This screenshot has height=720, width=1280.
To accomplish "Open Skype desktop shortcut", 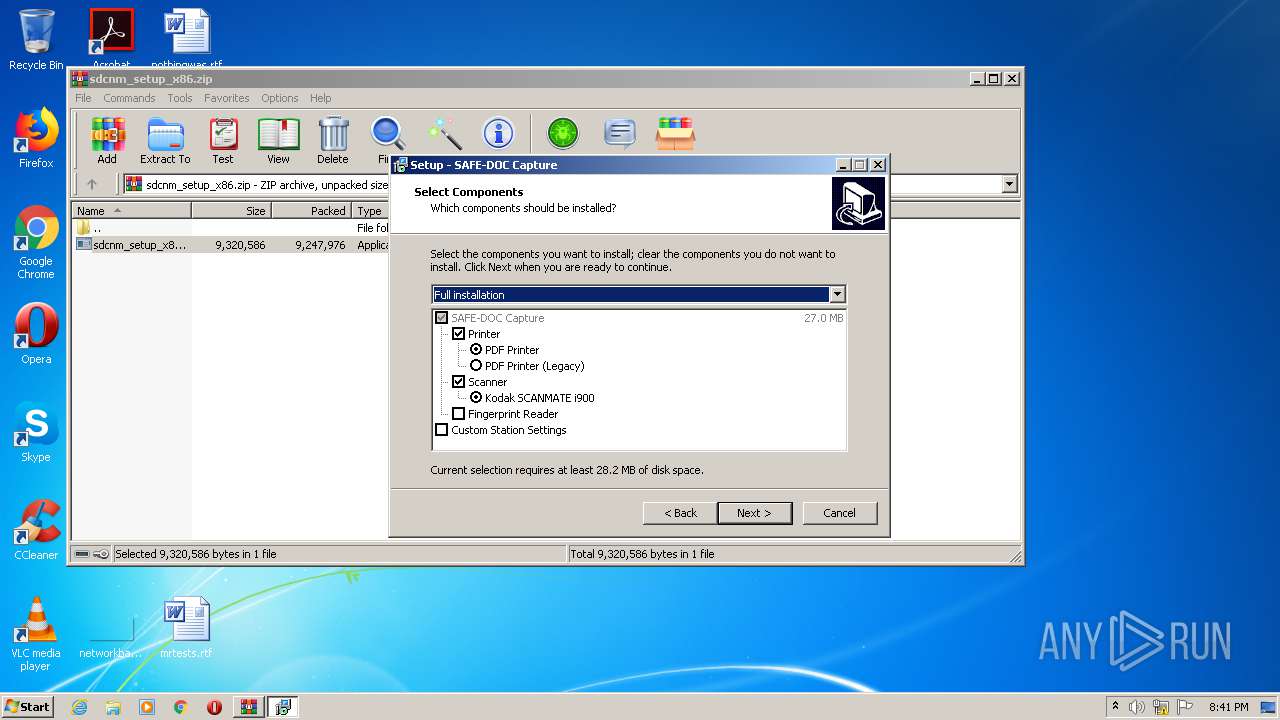I will [x=36, y=433].
